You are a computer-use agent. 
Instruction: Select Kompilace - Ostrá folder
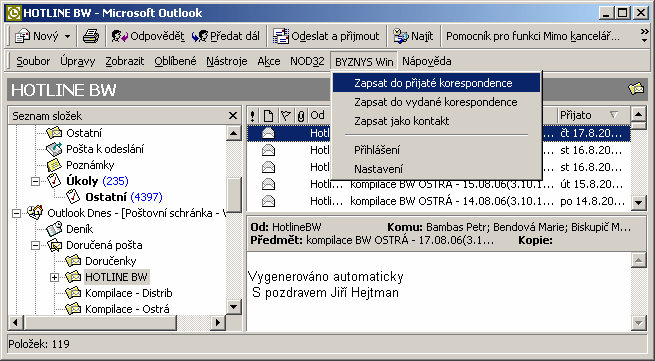pos(127,309)
